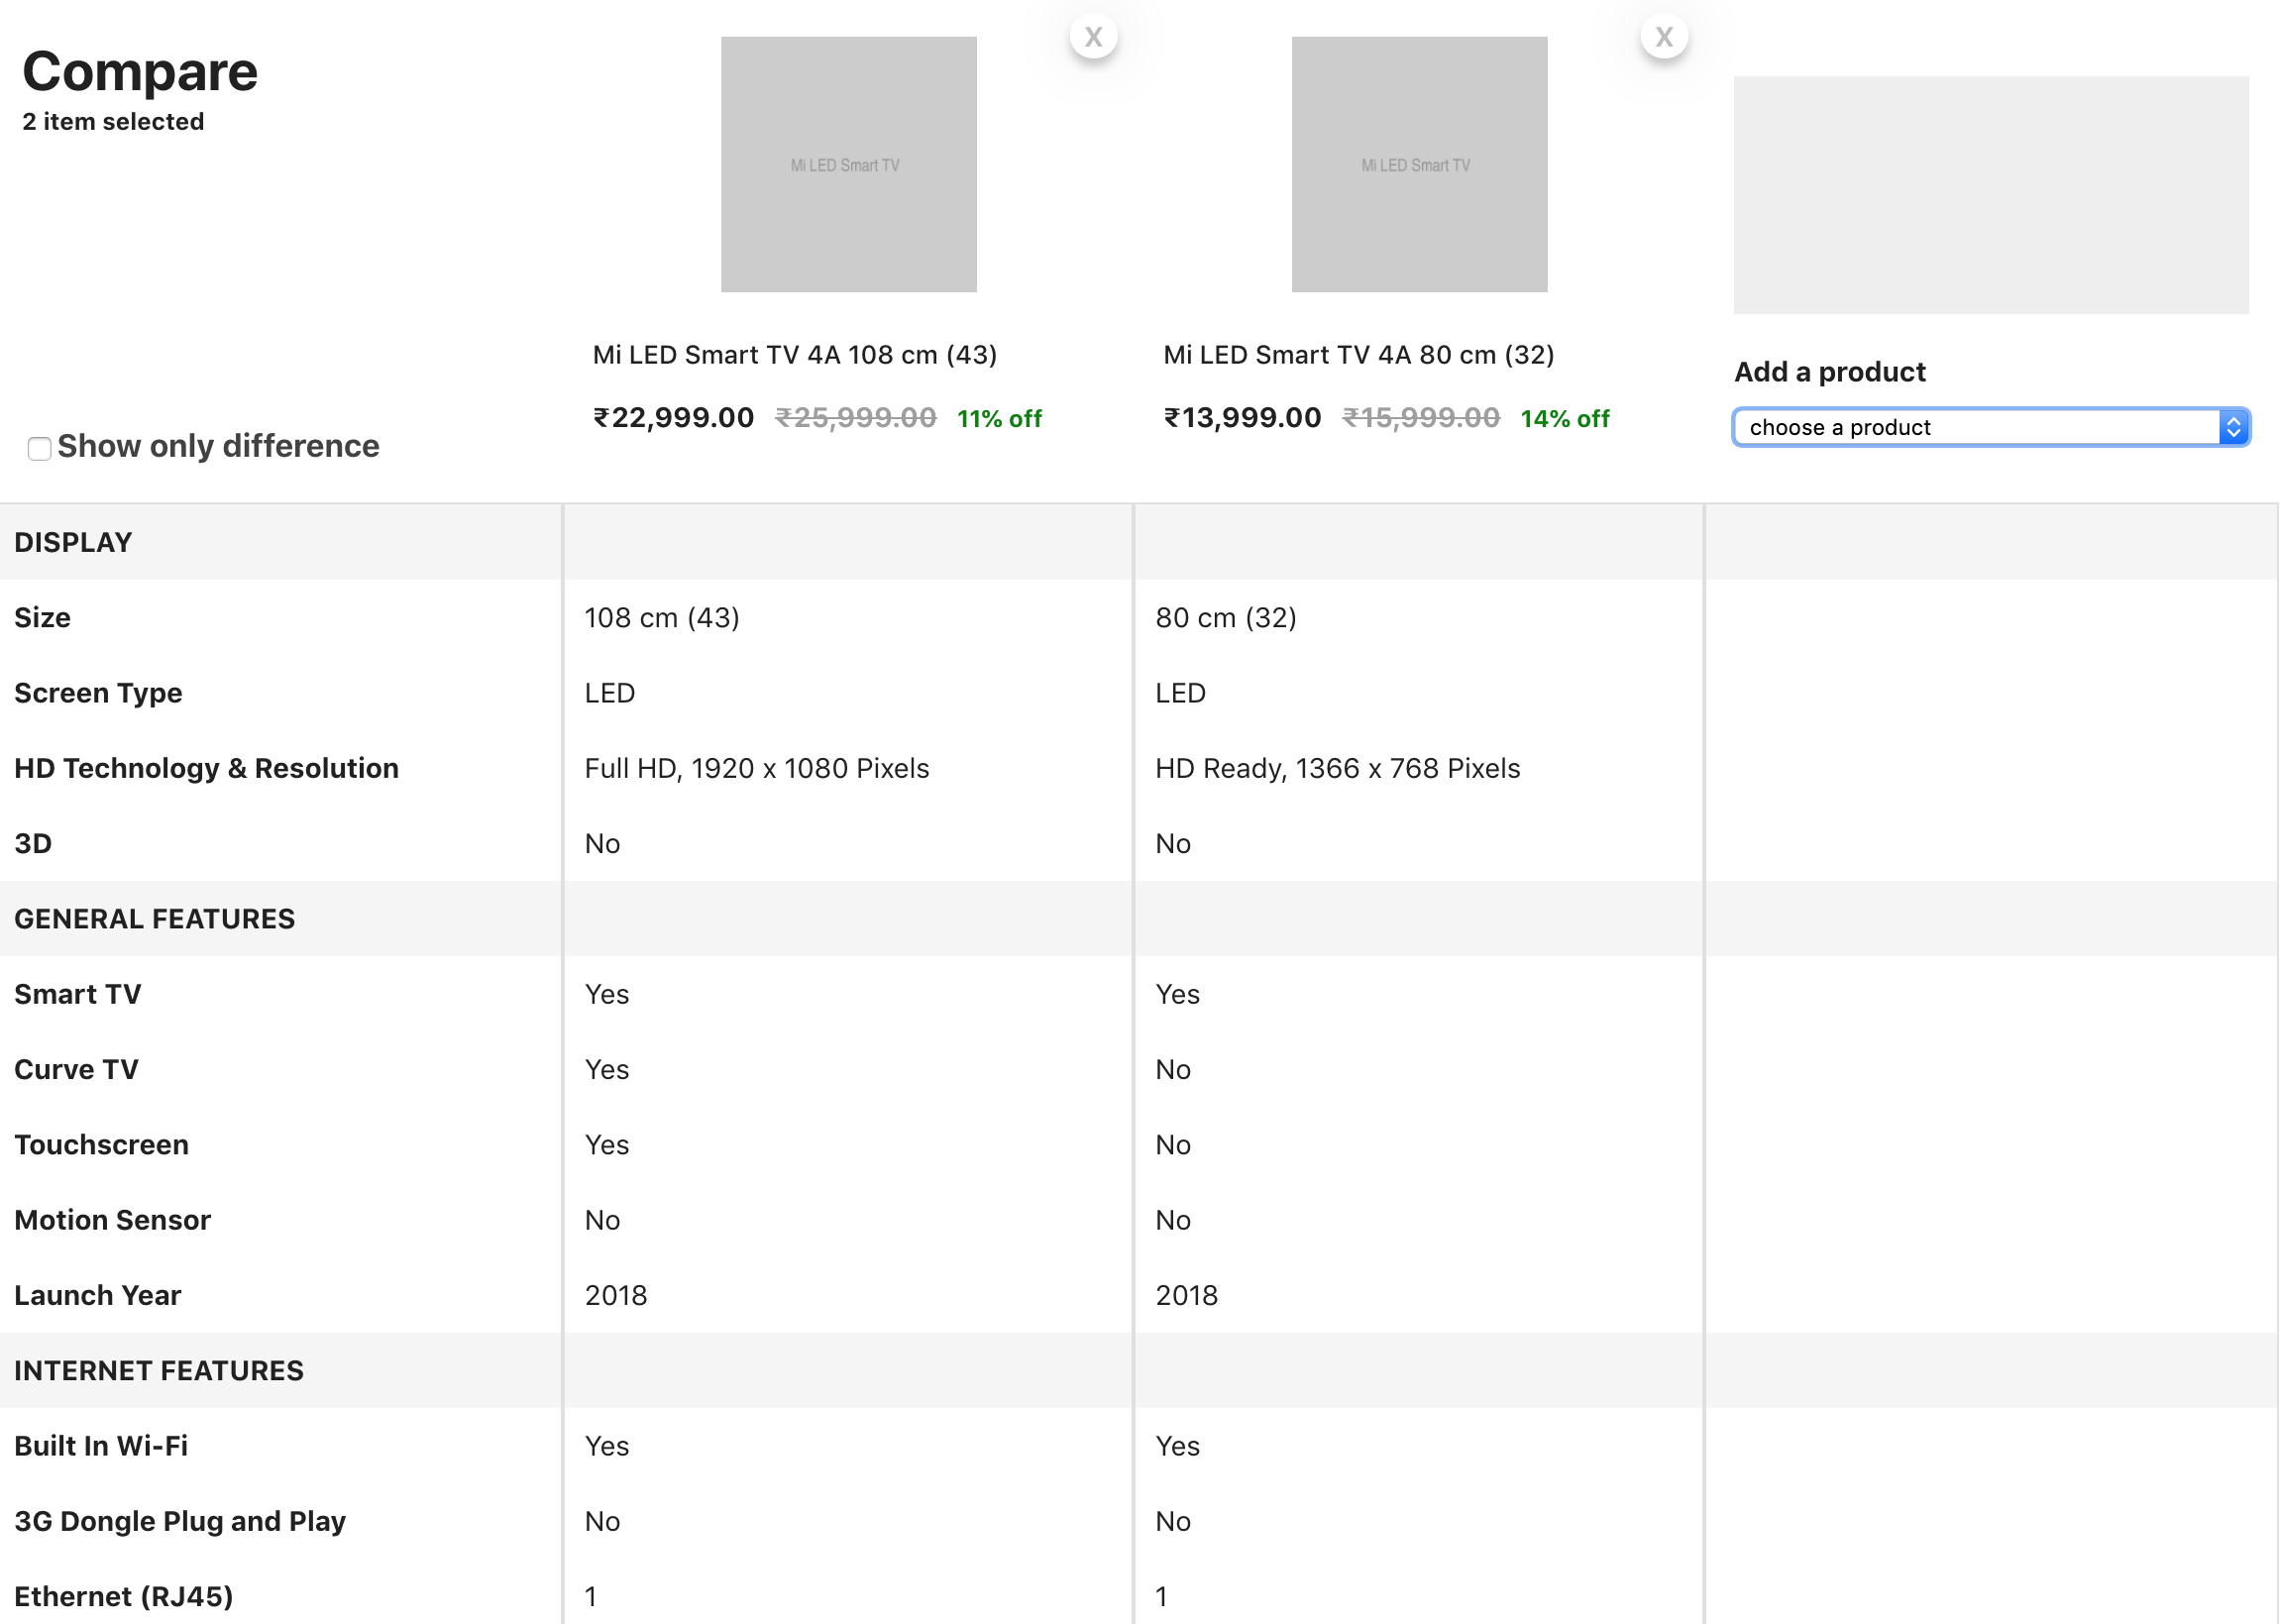Click the ₹13,999.00 price

(1242, 418)
